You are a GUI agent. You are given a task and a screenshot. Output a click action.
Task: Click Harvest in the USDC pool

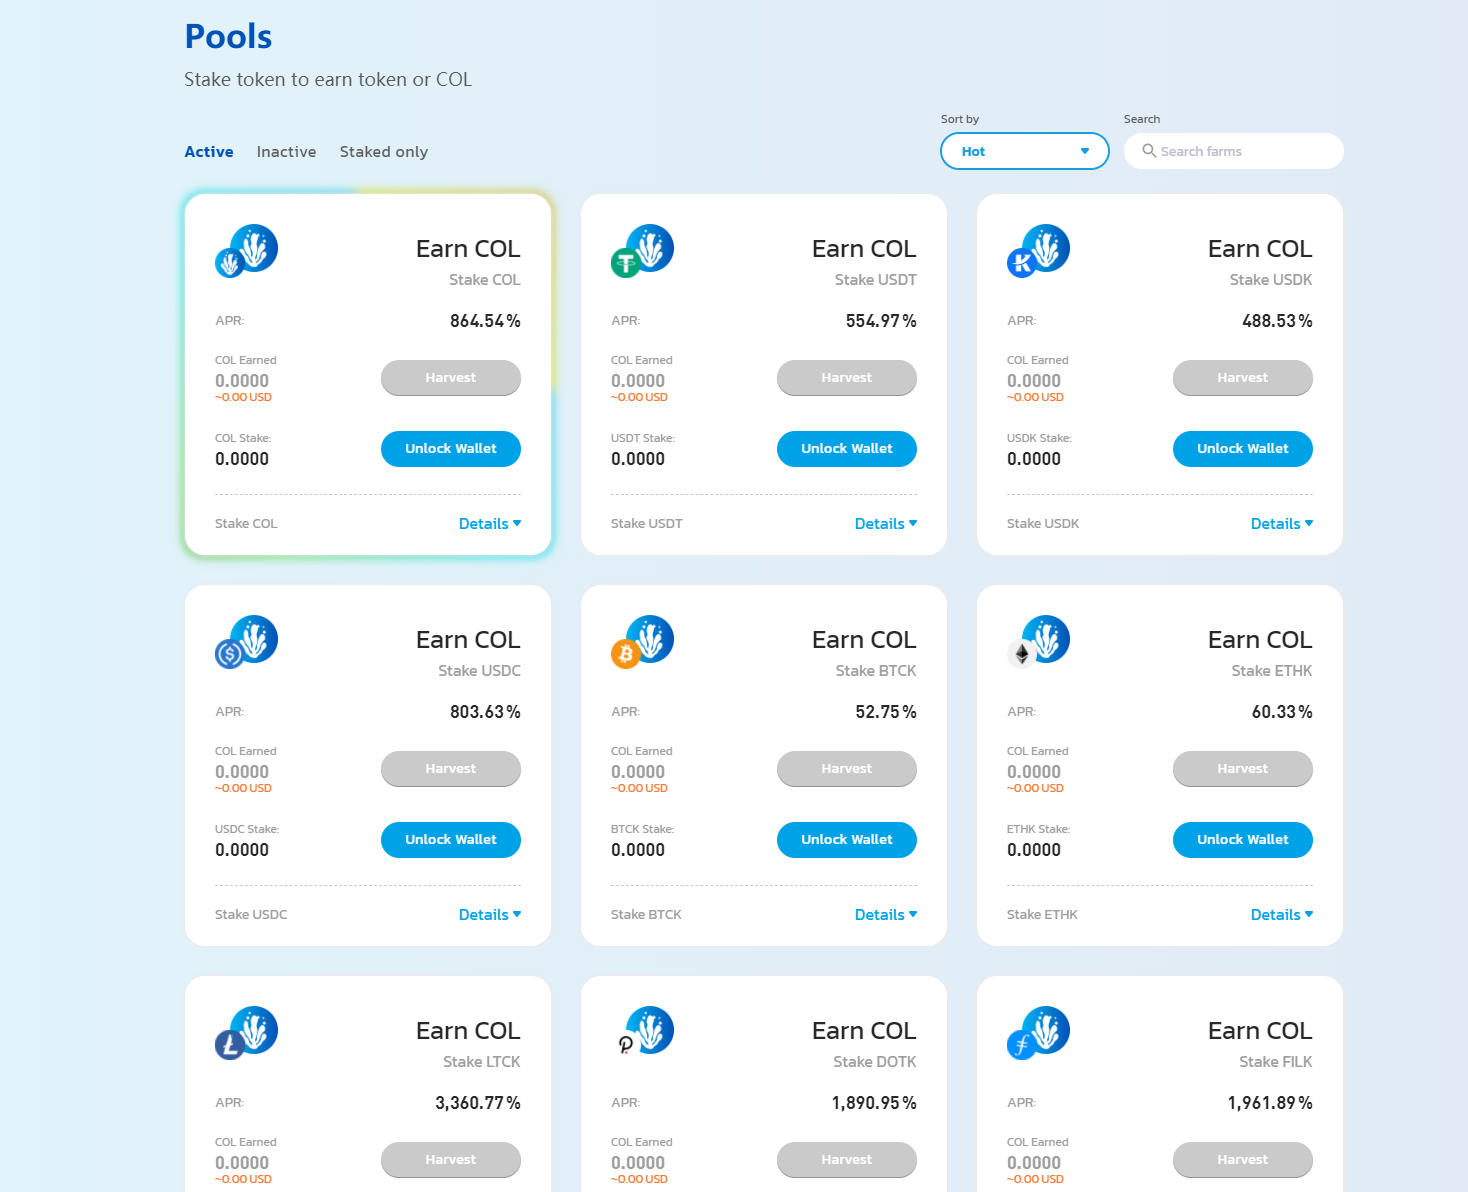click(451, 769)
